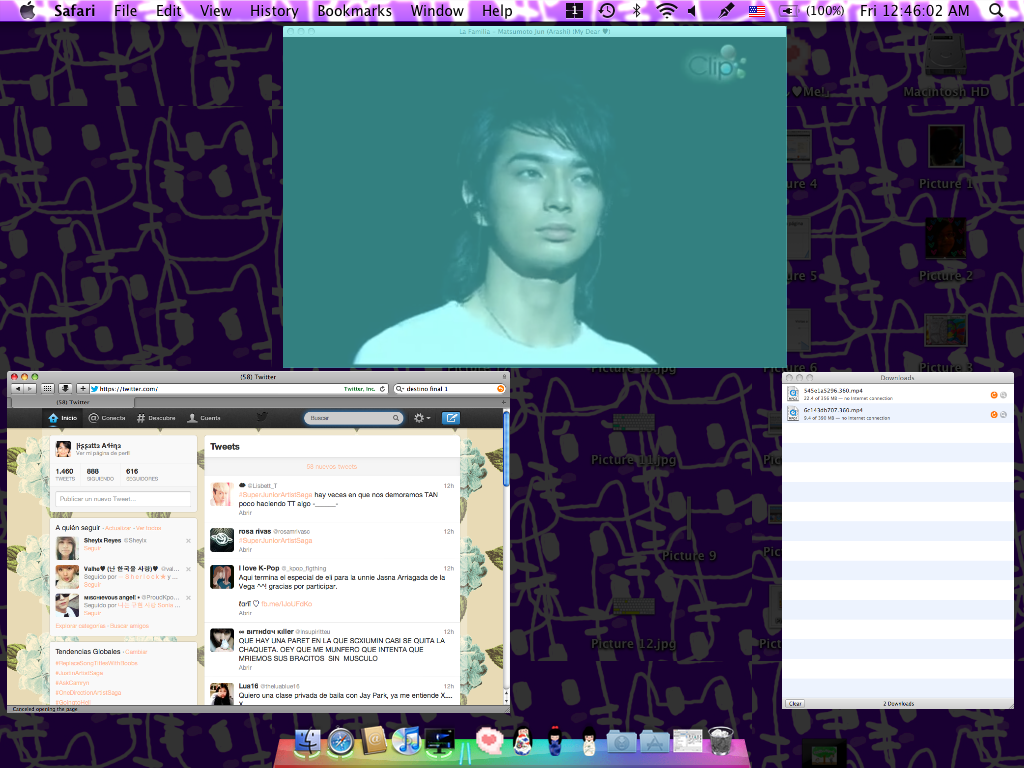The height and width of the screenshot is (768, 1024).
Task: Open the Edit menu
Action: coord(168,10)
